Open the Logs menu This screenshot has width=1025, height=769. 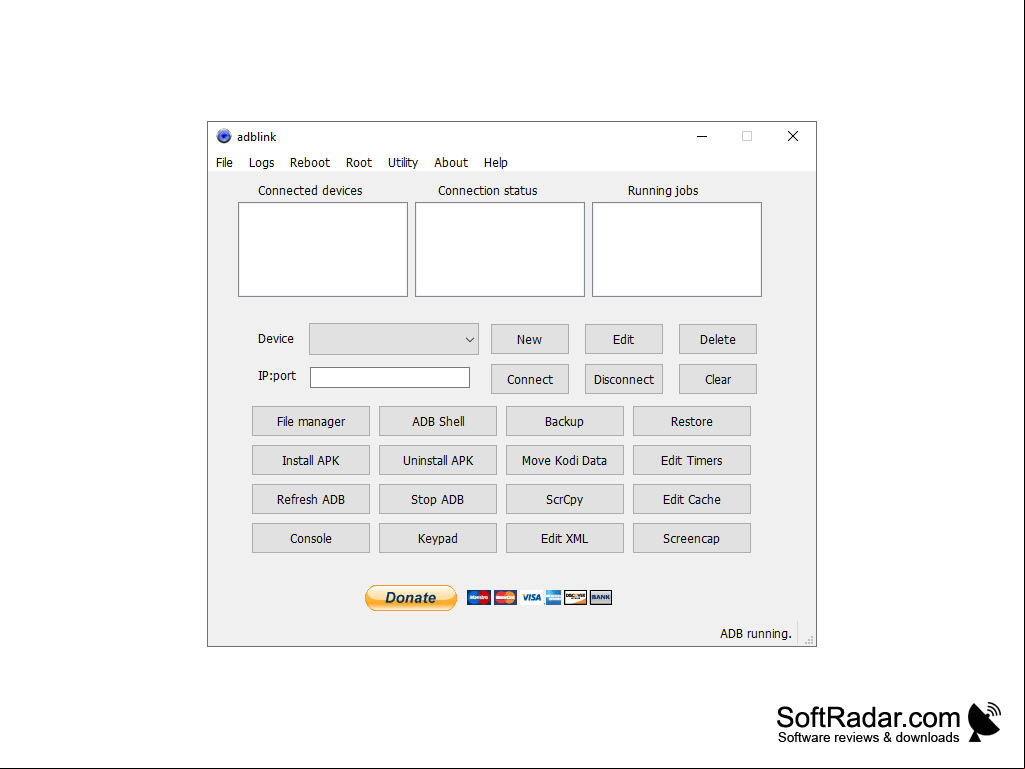point(261,162)
